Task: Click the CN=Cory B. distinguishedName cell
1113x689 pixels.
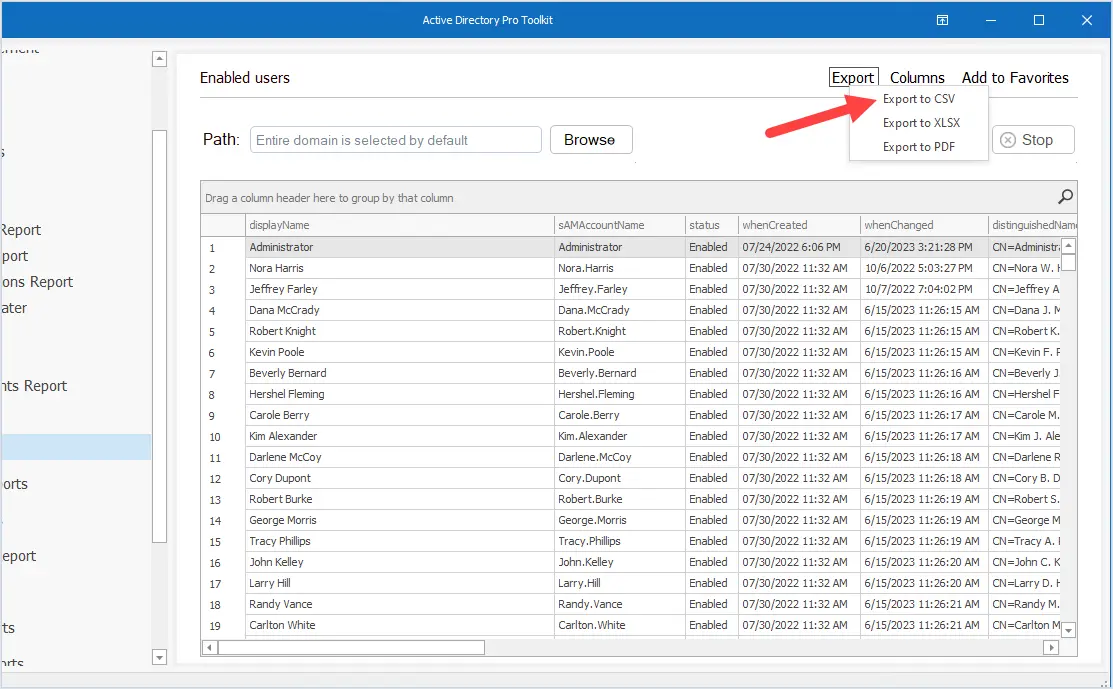Action: [x=1025, y=478]
